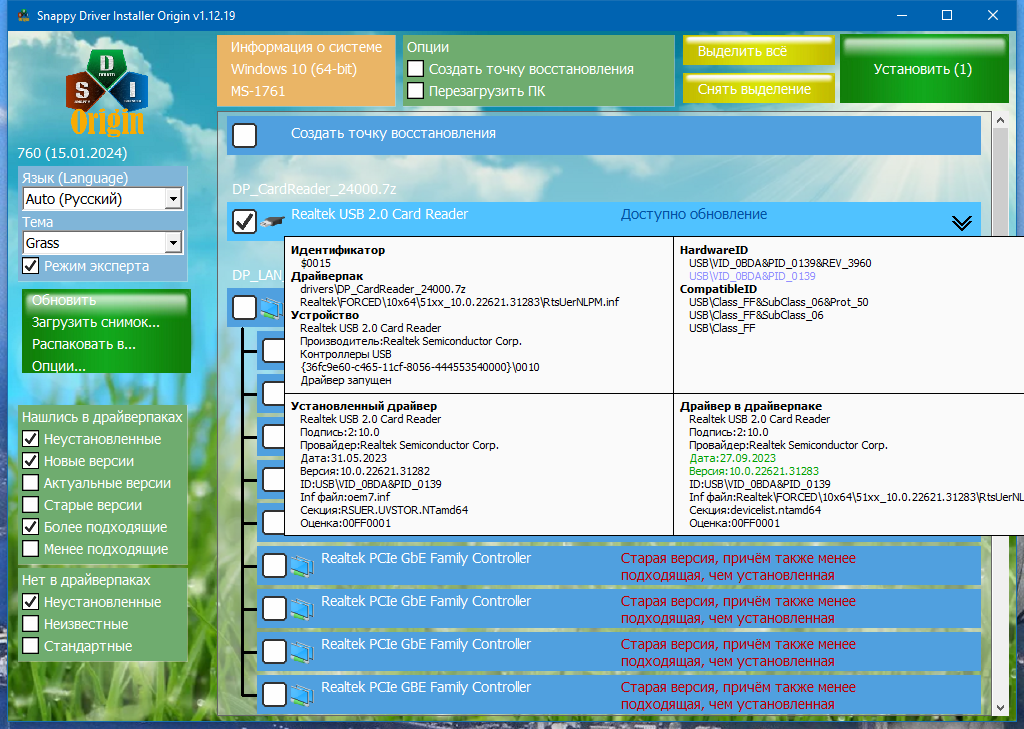Uncheck Realtek USB 2.0 Card Reader checkbox
Viewport: 1024px width, 729px height.
245,221
